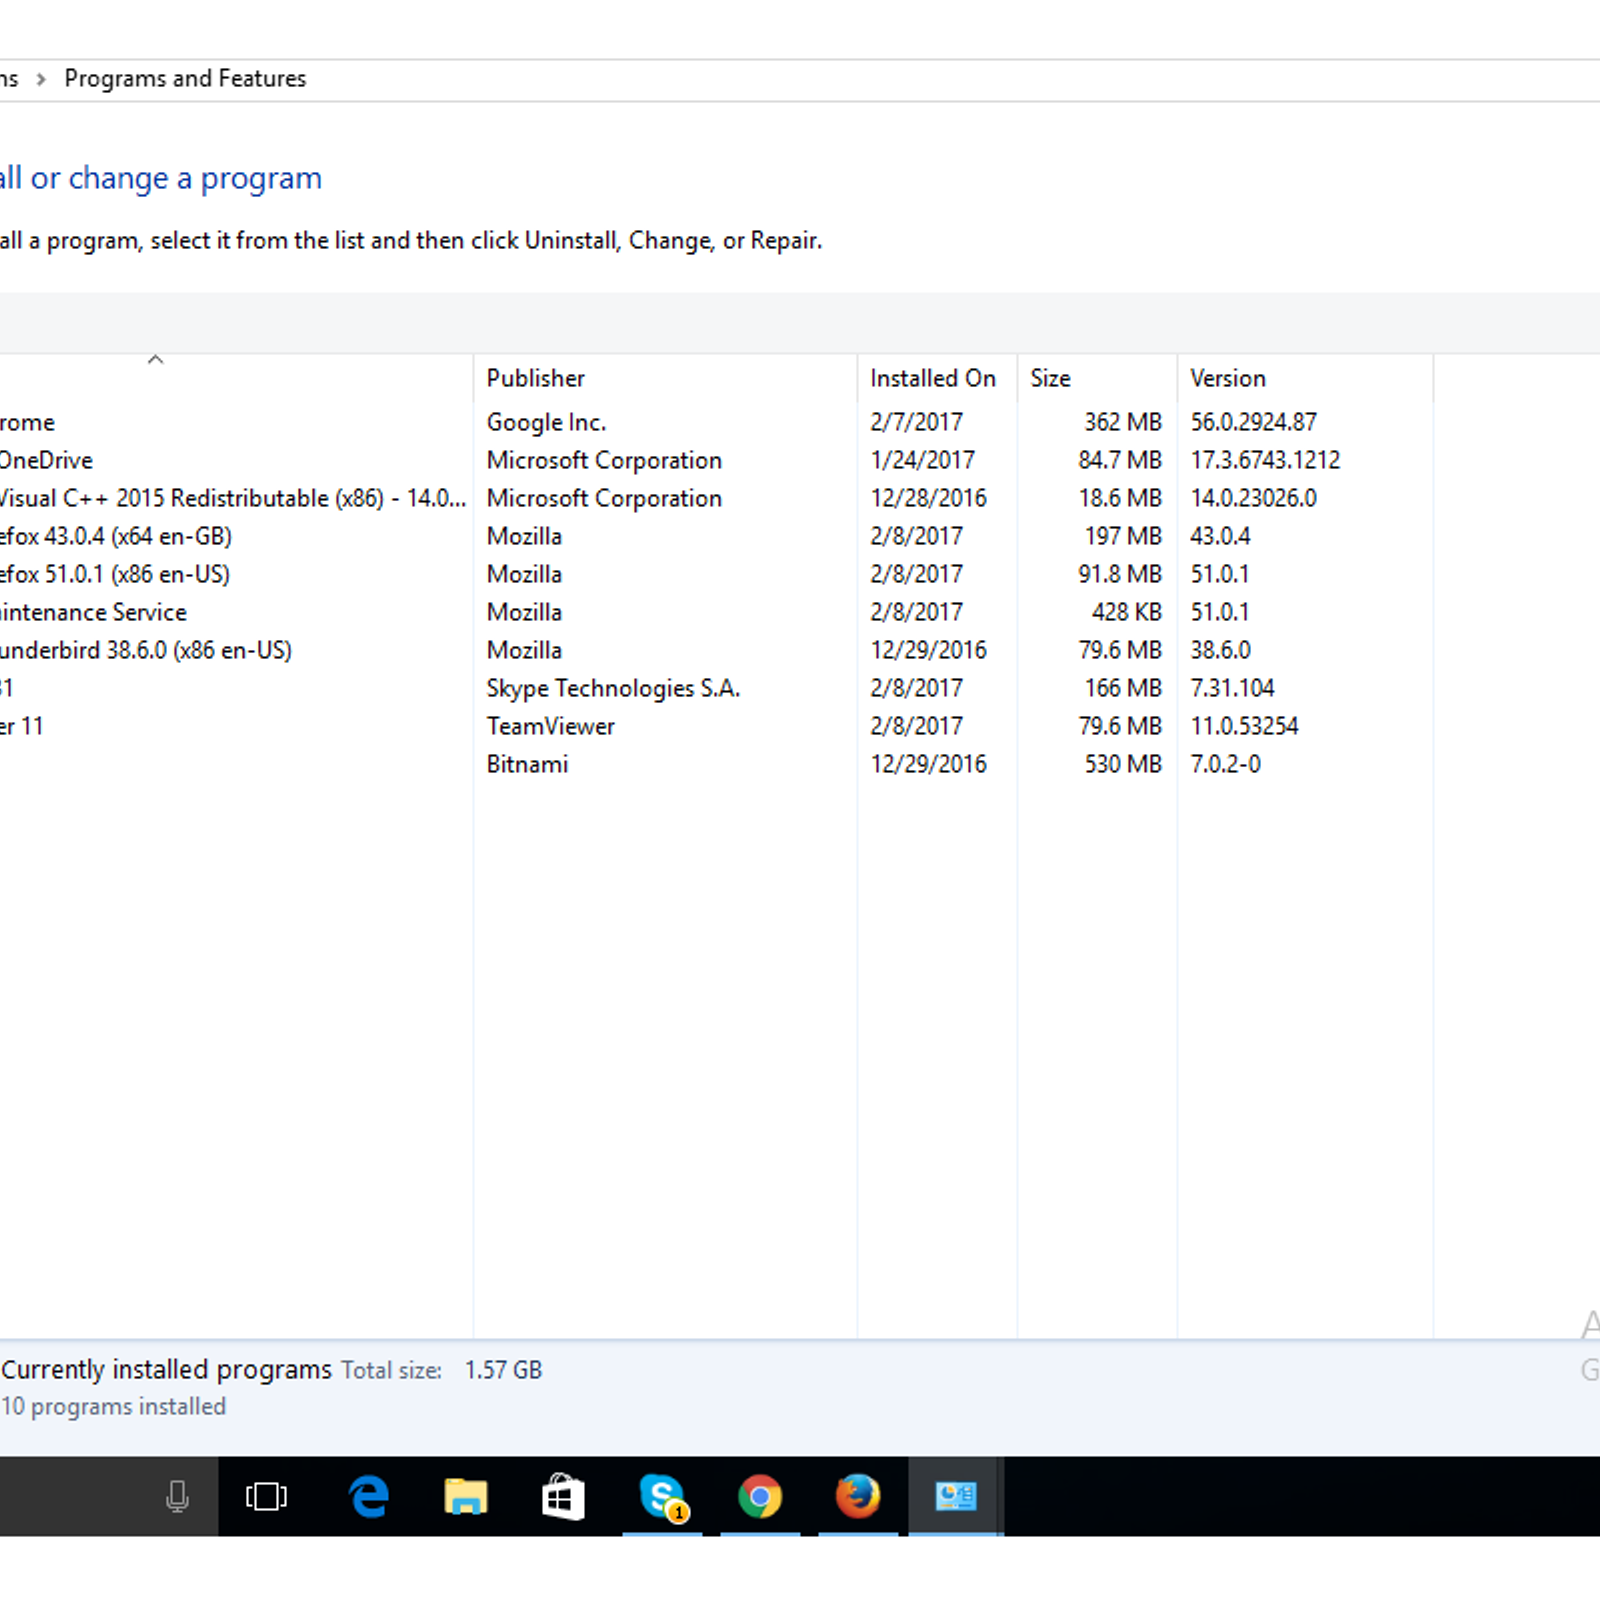The image size is (1600, 1600).
Task: Click the 11.0.53254 version cell
Action: (x=1244, y=726)
